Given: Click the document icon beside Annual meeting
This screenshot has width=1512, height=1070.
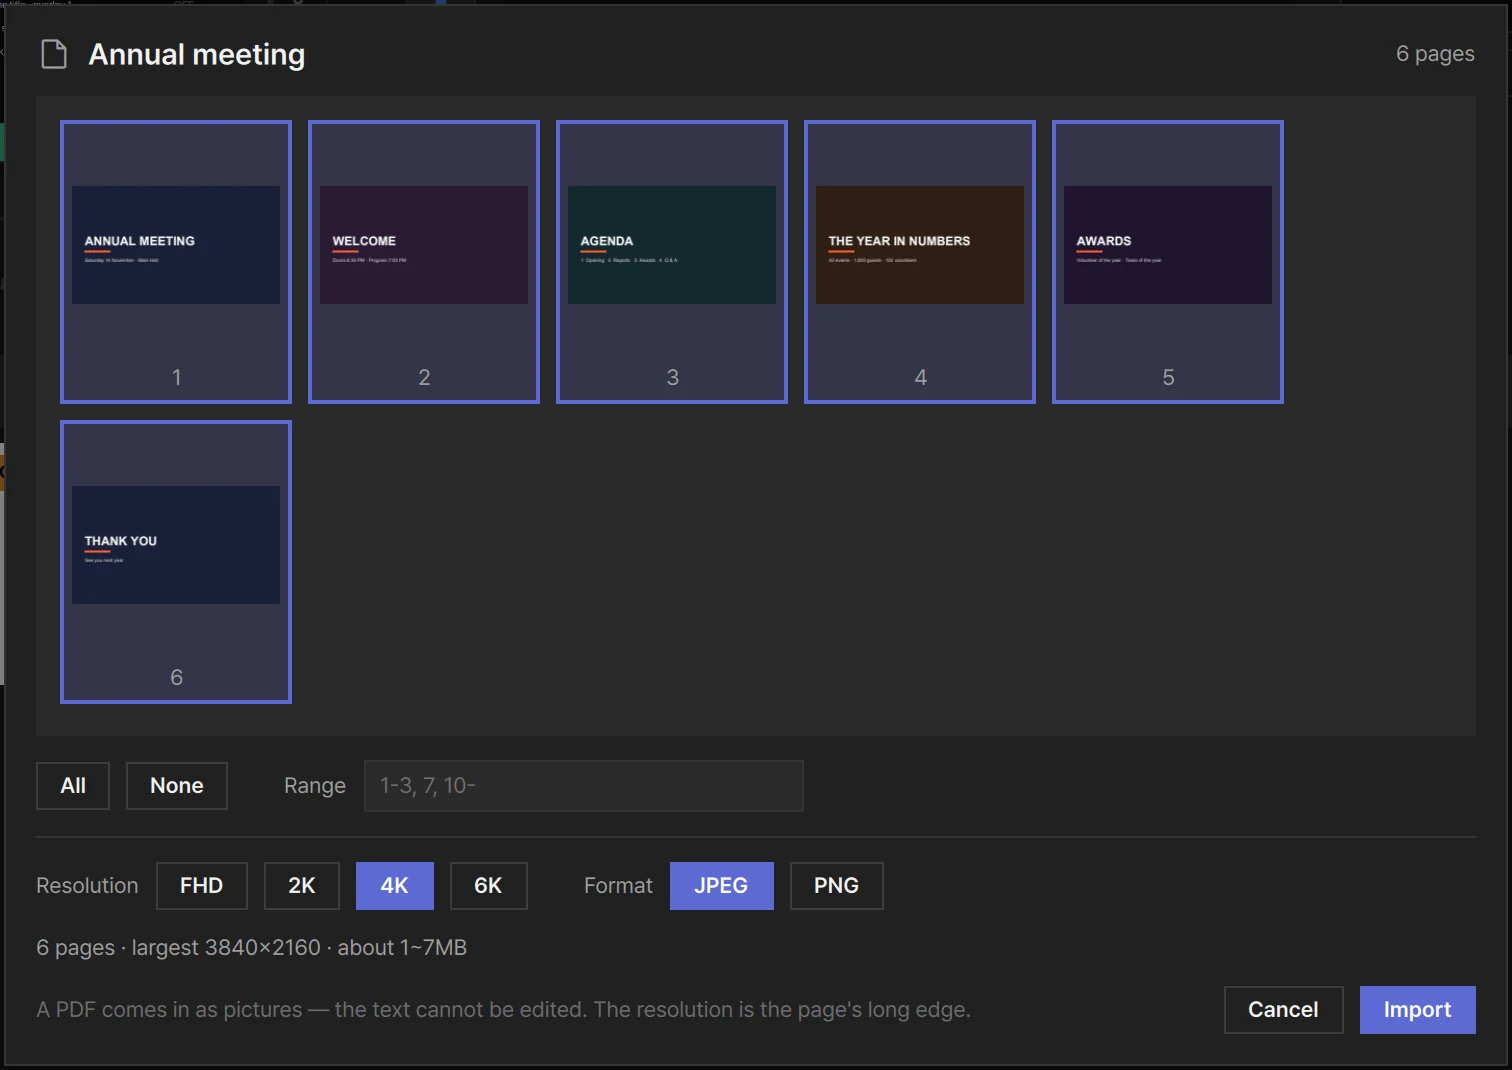Looking at the screenshot, I should click(54, 54).
